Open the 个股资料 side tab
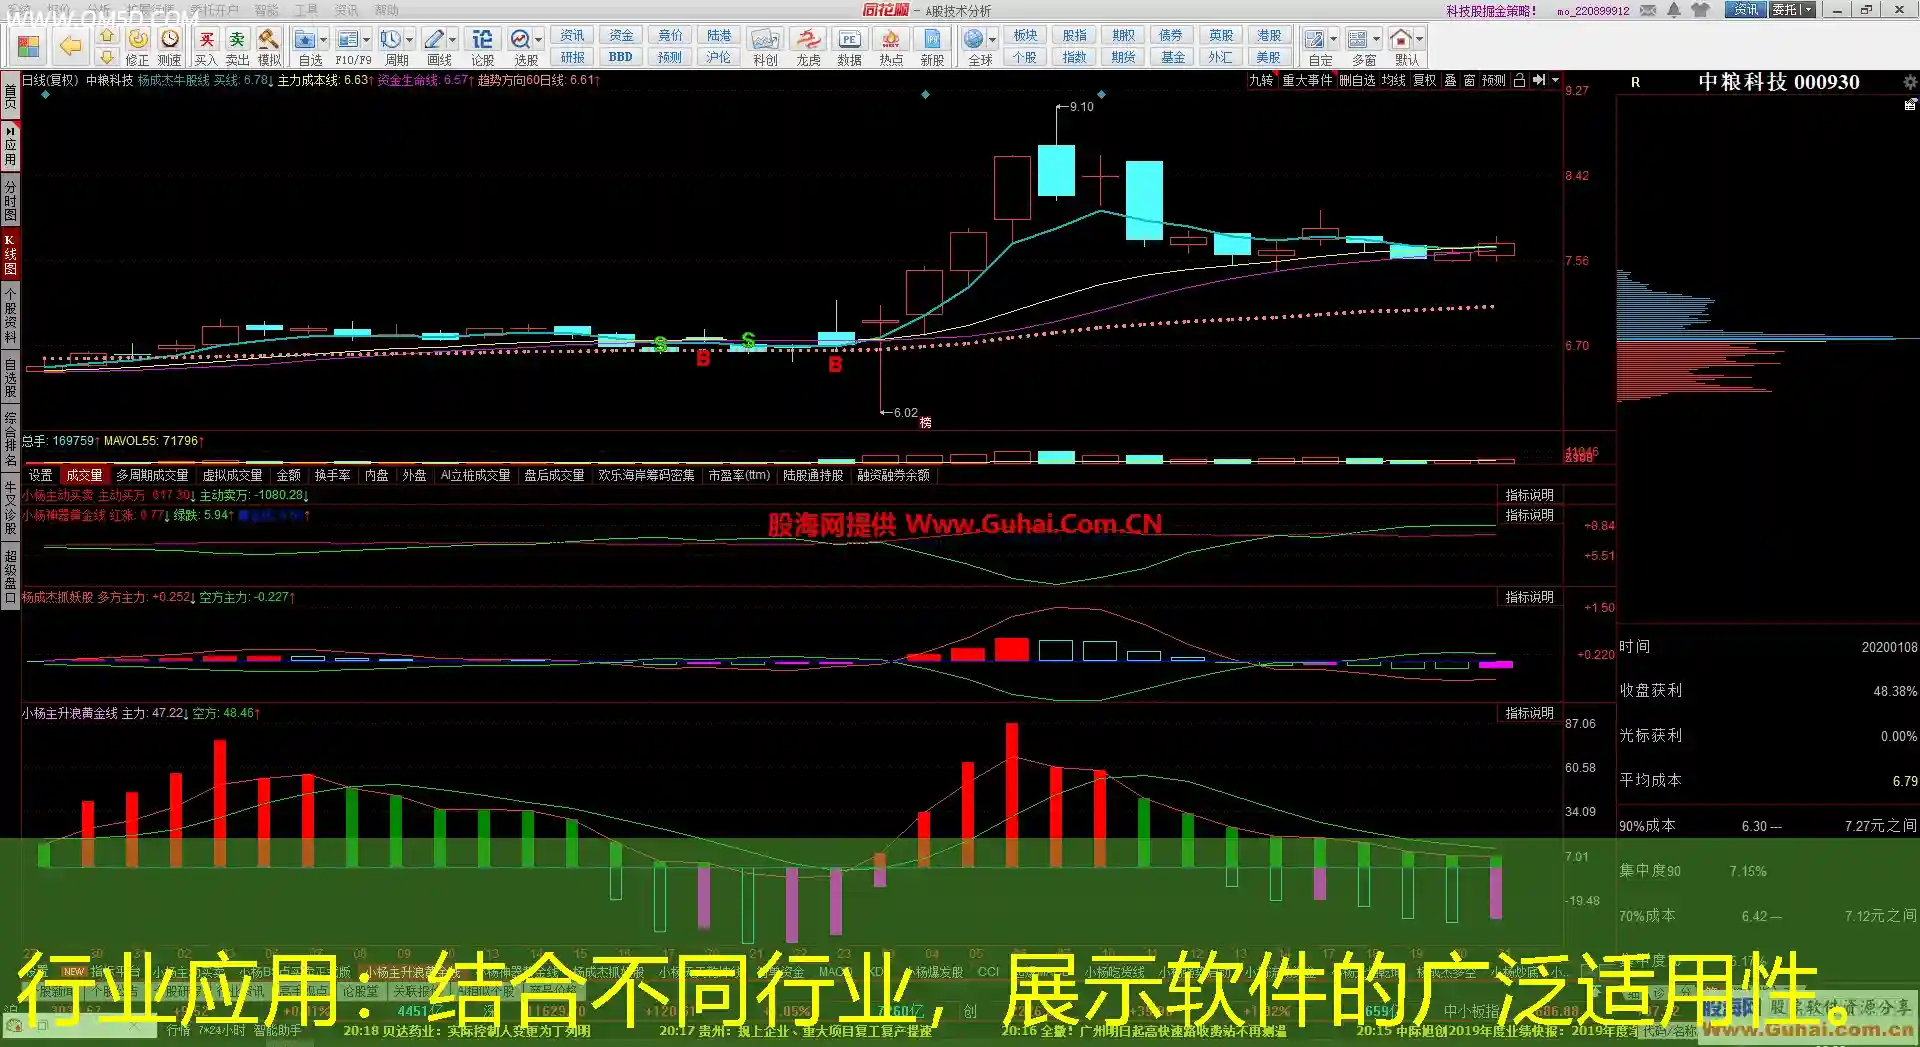Image resolution: width=1920 pixels, height=1047 pixels. (10, 315)
